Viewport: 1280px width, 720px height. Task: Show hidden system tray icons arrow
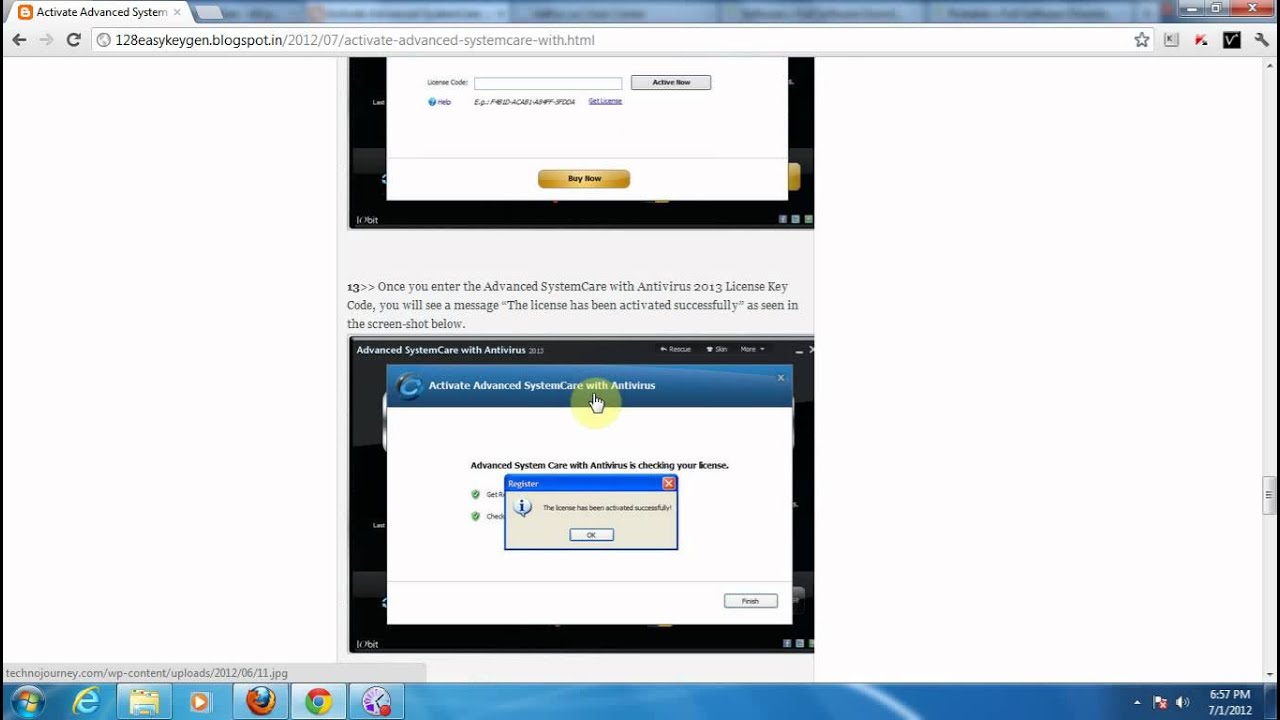click(x=1137, y=702)
